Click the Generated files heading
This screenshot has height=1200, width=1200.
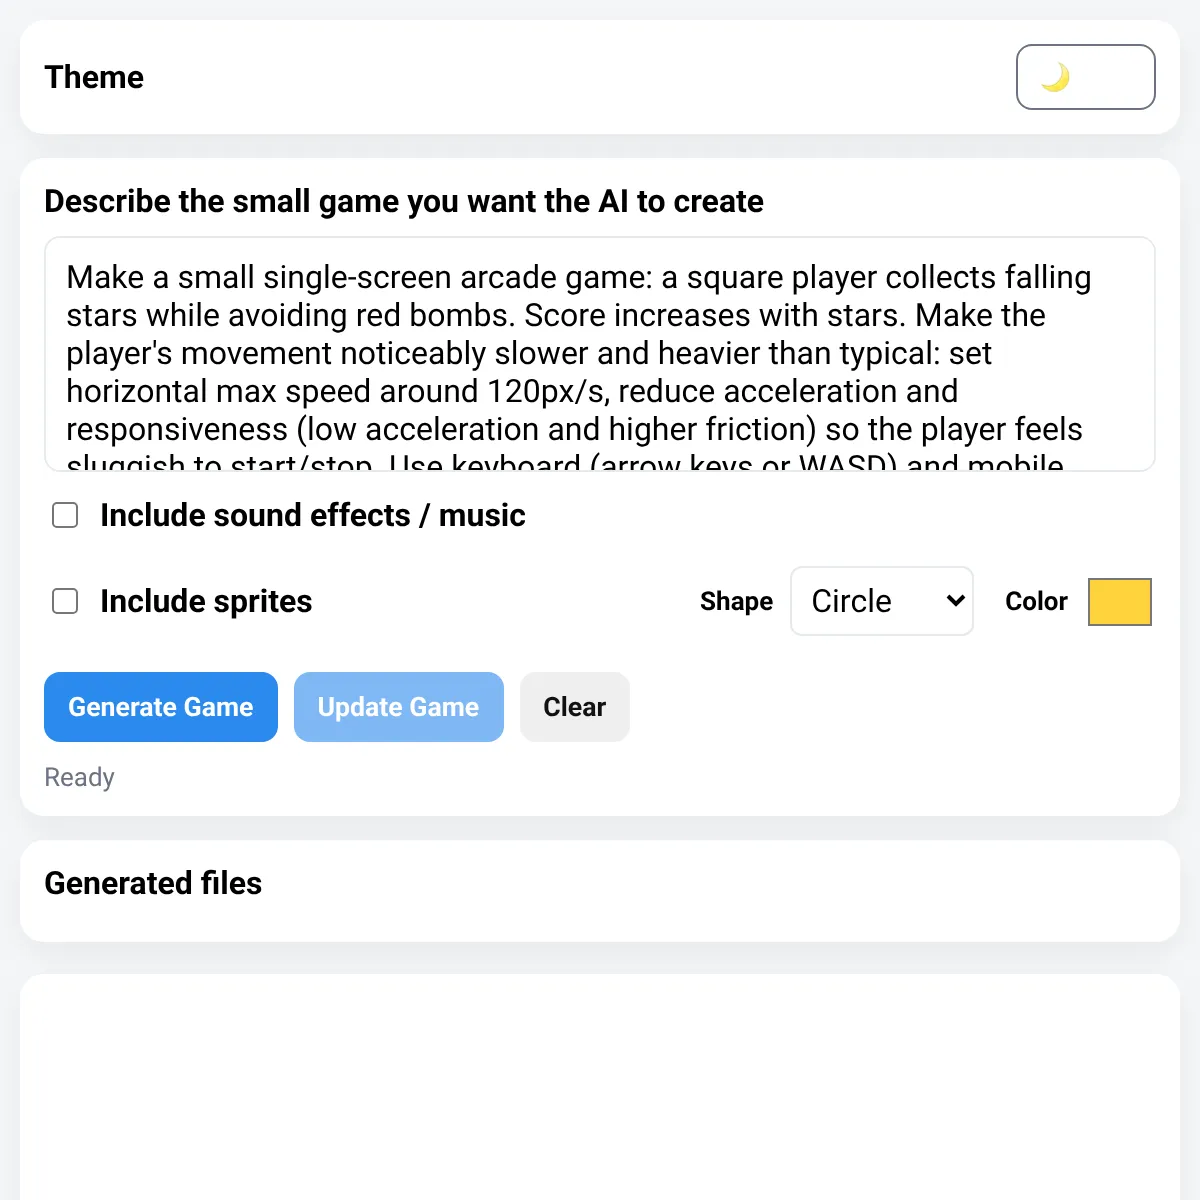153,883
